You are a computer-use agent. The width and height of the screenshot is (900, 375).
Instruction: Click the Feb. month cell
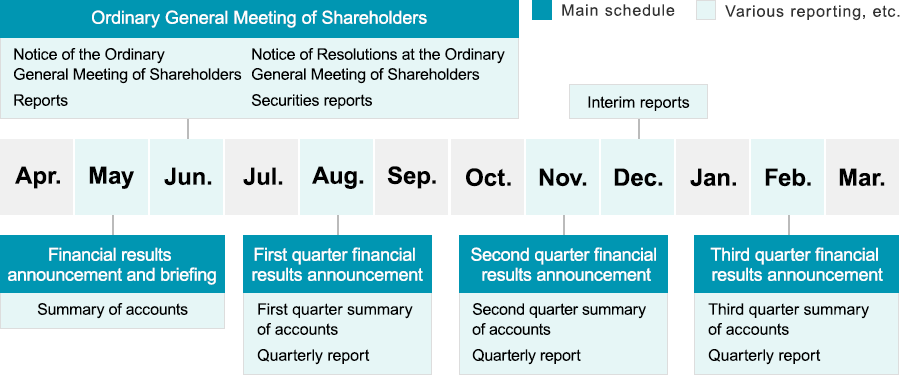pos(788,177)
